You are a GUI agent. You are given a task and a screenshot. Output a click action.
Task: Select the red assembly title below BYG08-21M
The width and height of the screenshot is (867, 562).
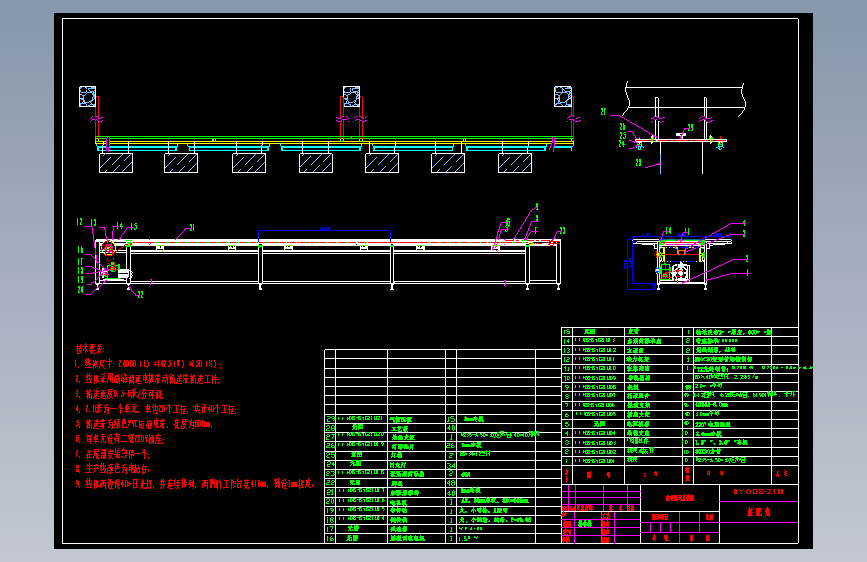click(x=759, y=512)
